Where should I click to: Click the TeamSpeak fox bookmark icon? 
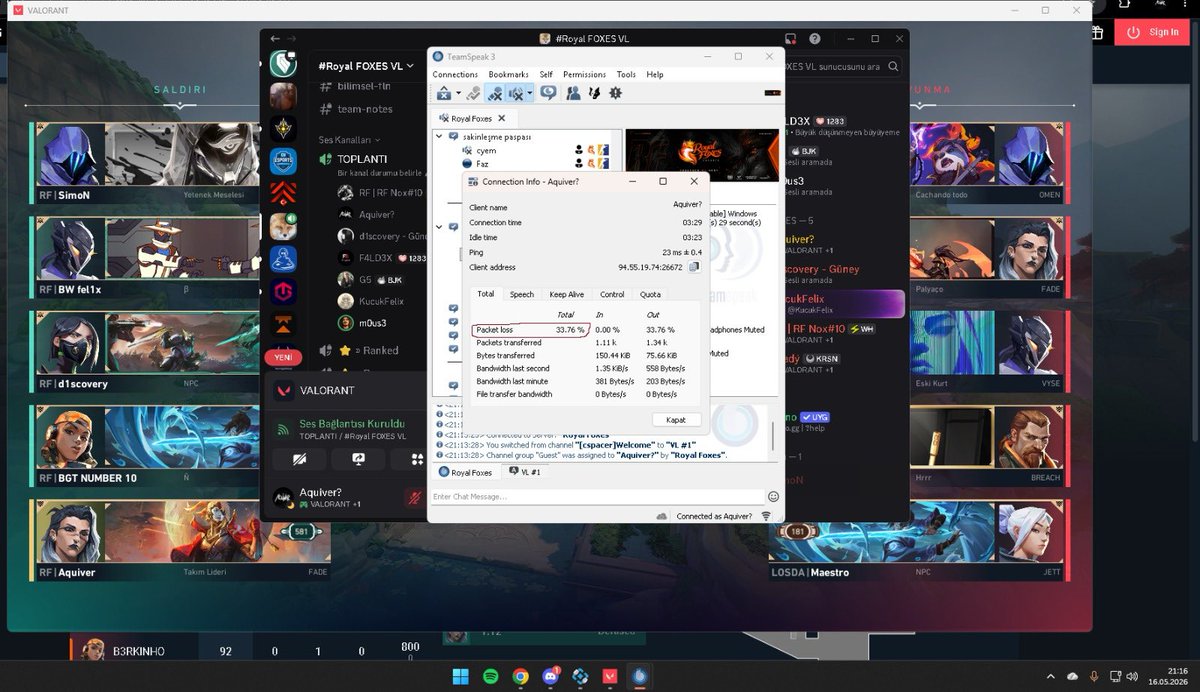point(593,93)
